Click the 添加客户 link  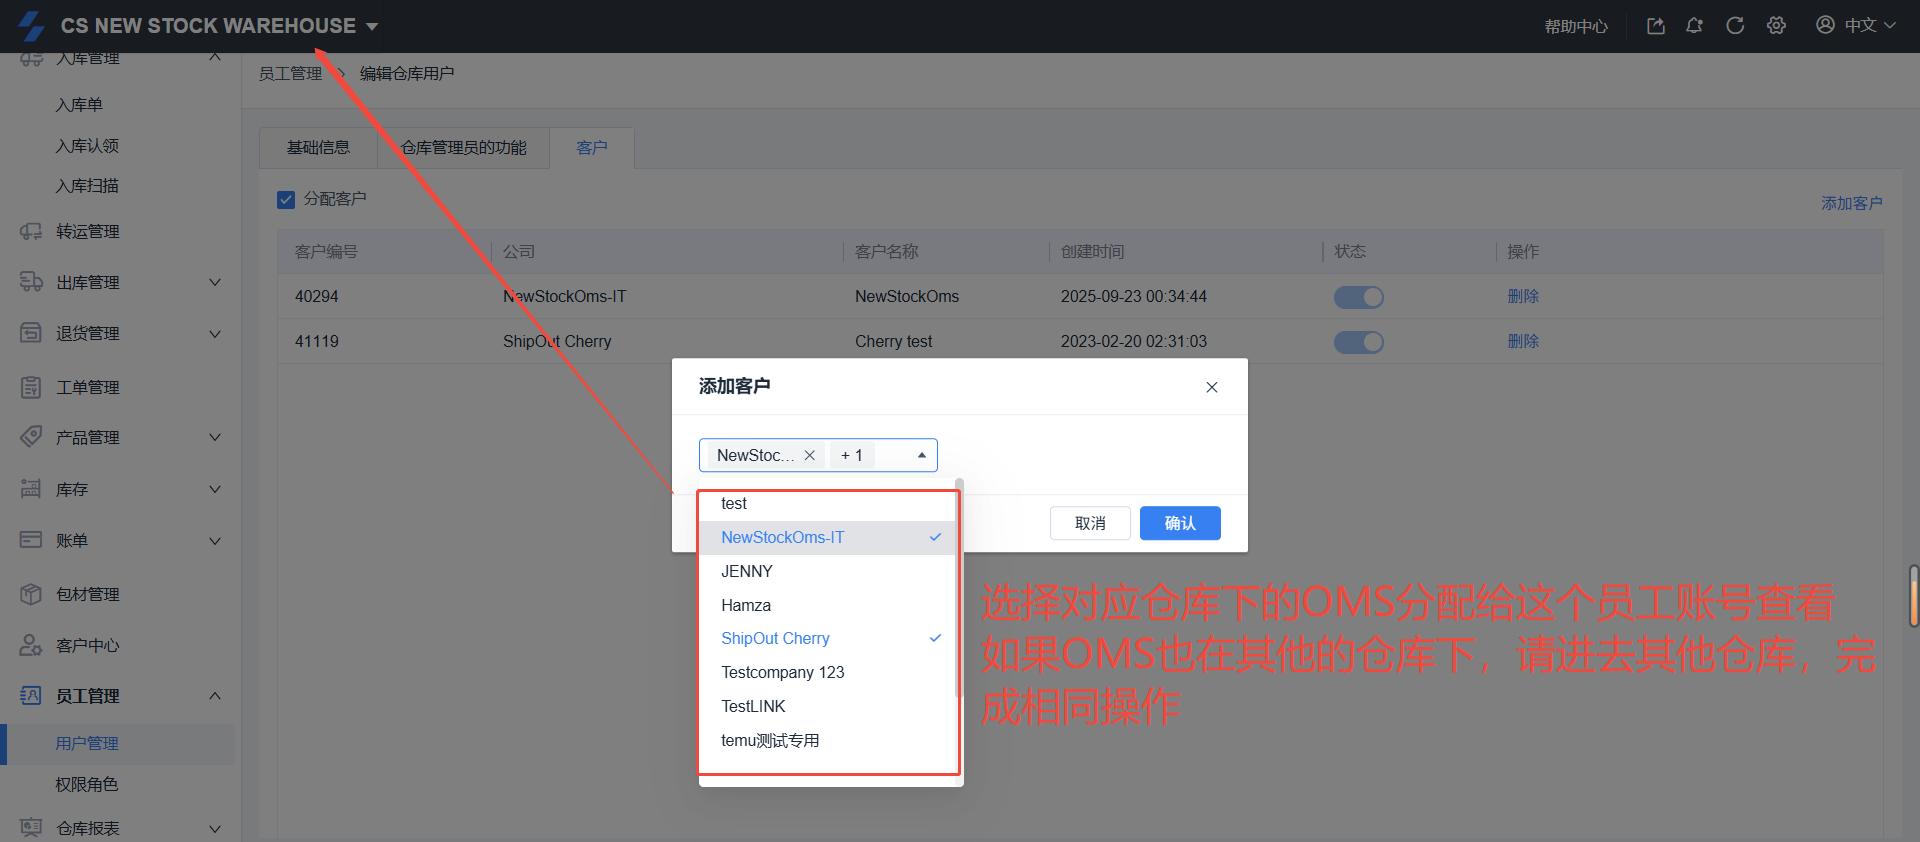click(1851, 203)
